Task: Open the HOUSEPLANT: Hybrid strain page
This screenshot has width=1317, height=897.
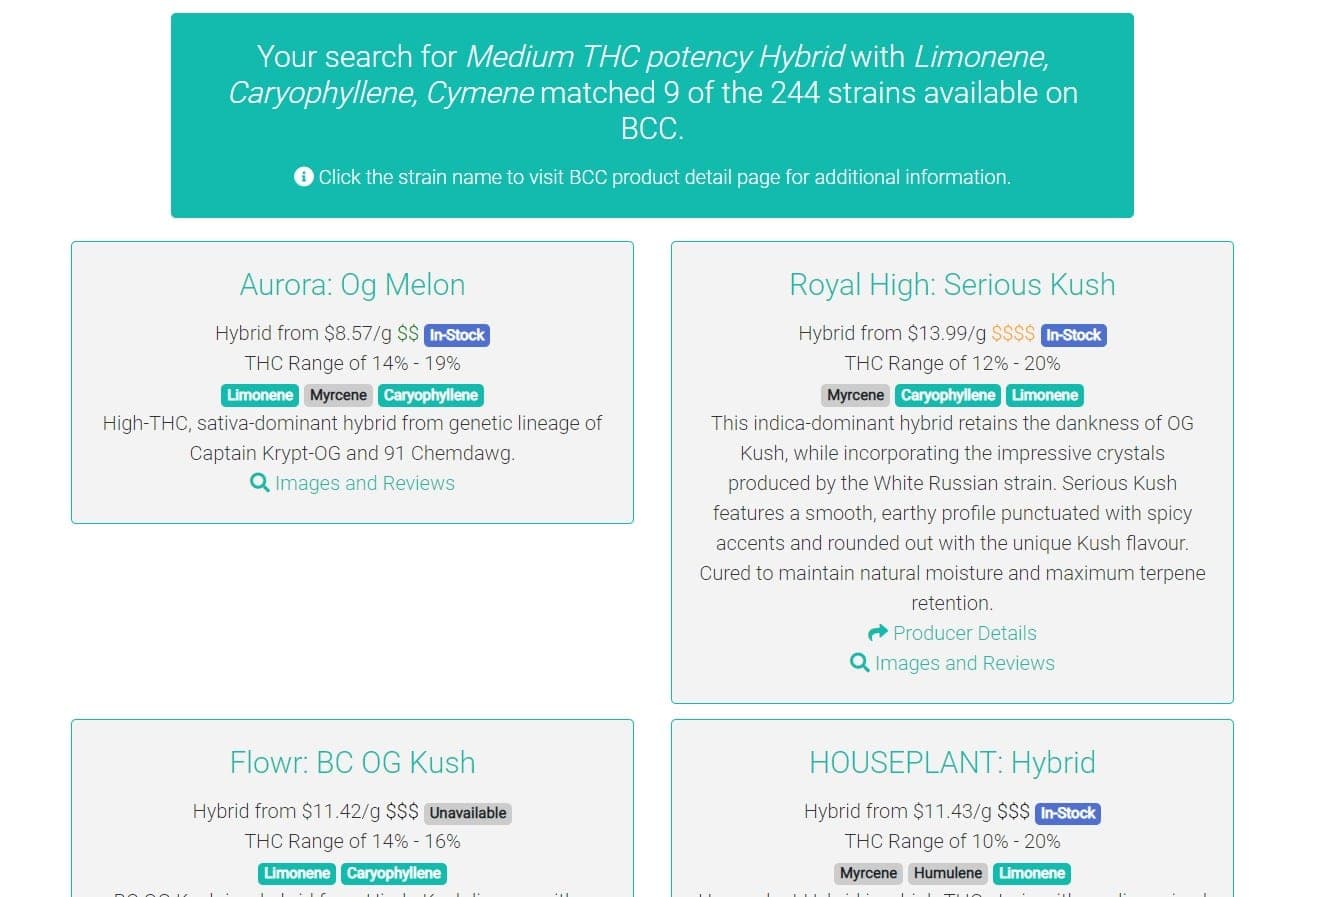Action: [x=952, y=763]
